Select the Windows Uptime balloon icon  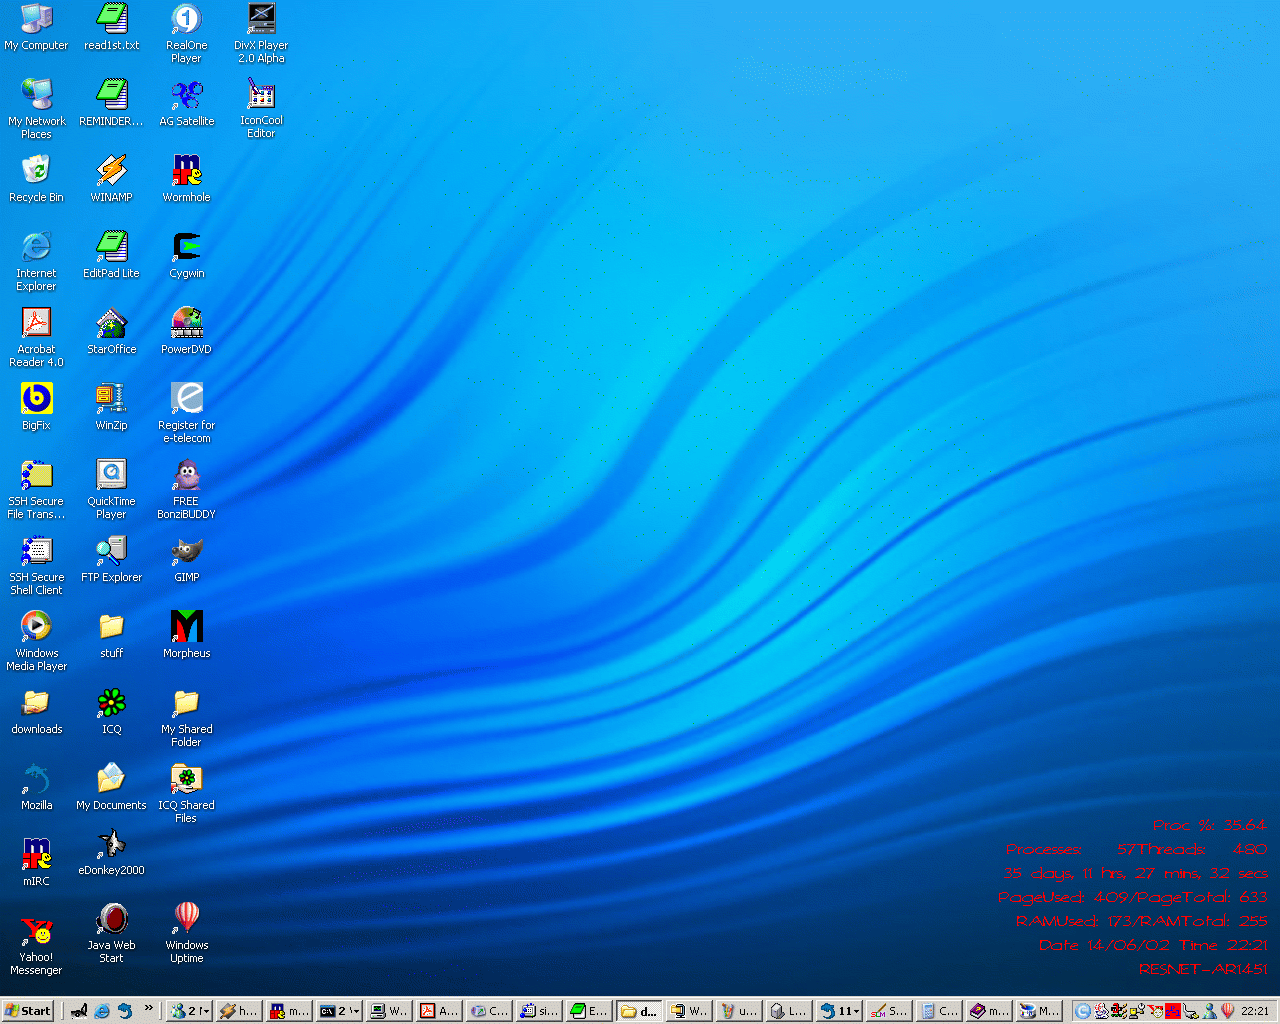click(186, 919)
